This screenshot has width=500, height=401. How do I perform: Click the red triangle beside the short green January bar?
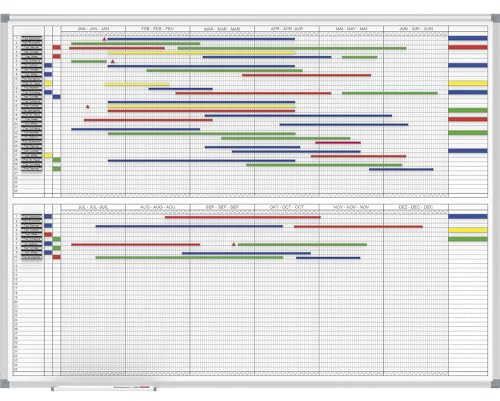pos(113,61)
